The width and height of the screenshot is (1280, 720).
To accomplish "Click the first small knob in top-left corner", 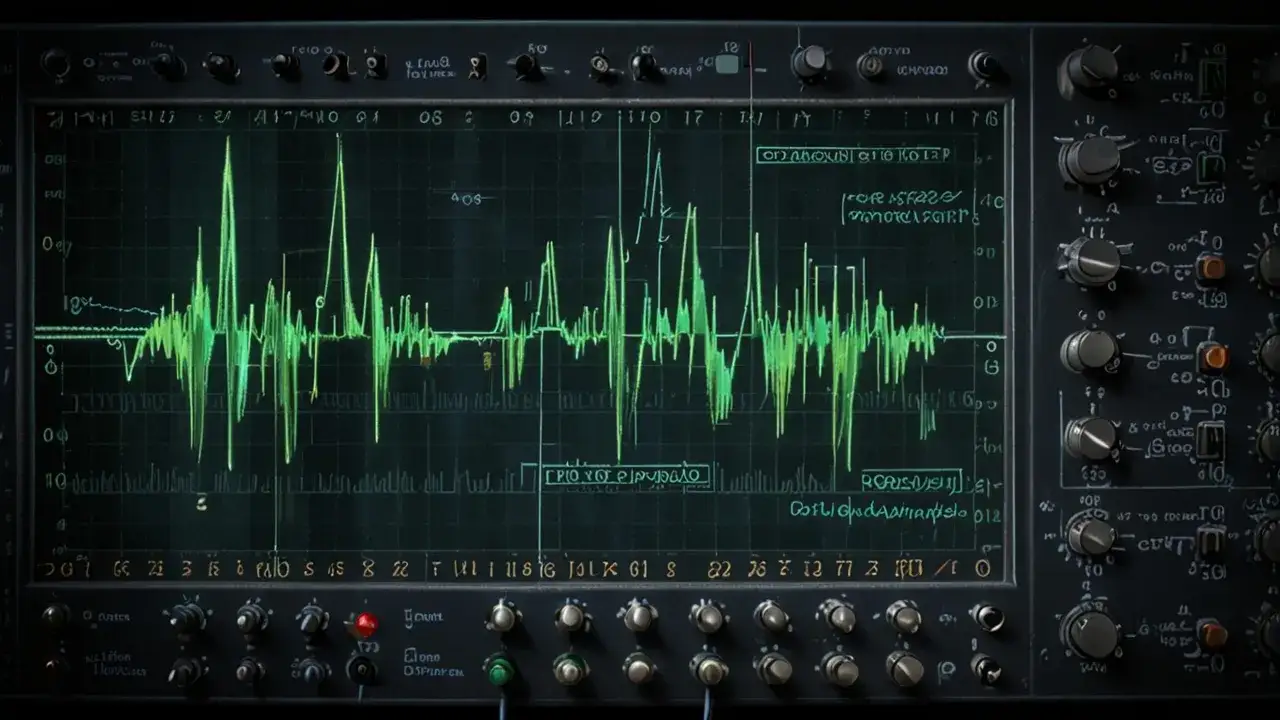I will [x=55, y=64].
